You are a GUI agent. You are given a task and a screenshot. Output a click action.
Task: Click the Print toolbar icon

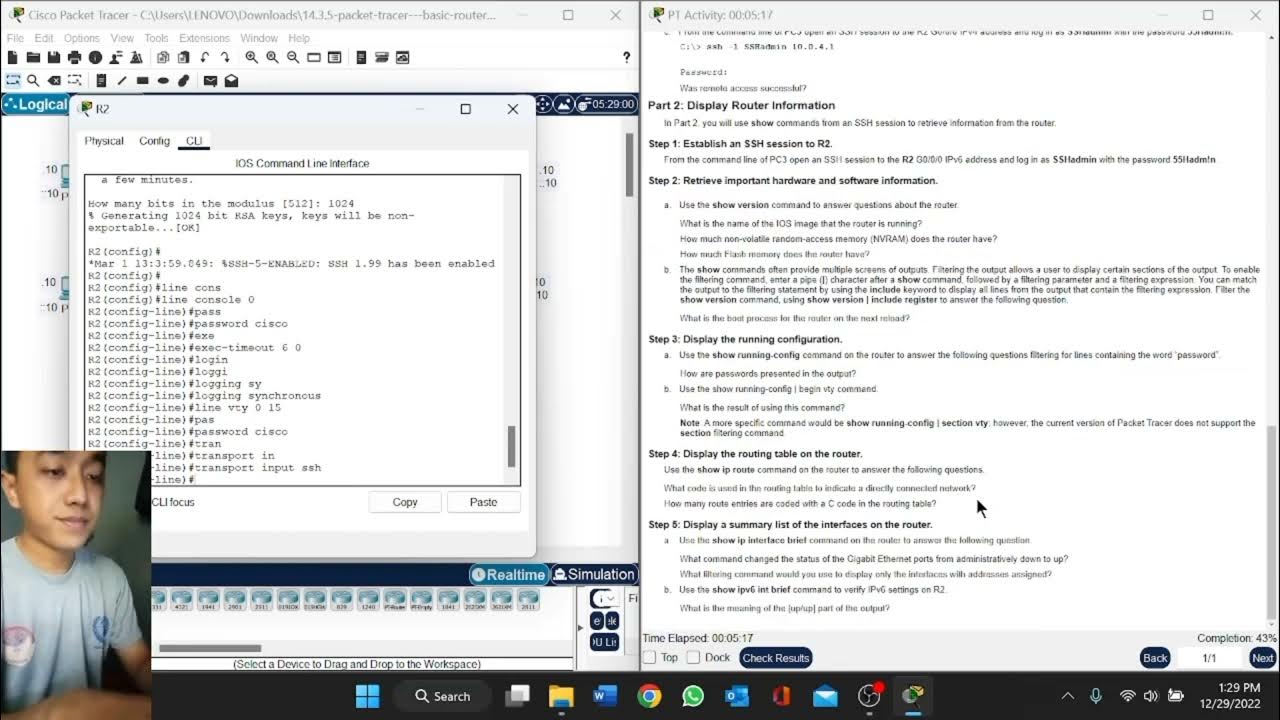point(74,58)
